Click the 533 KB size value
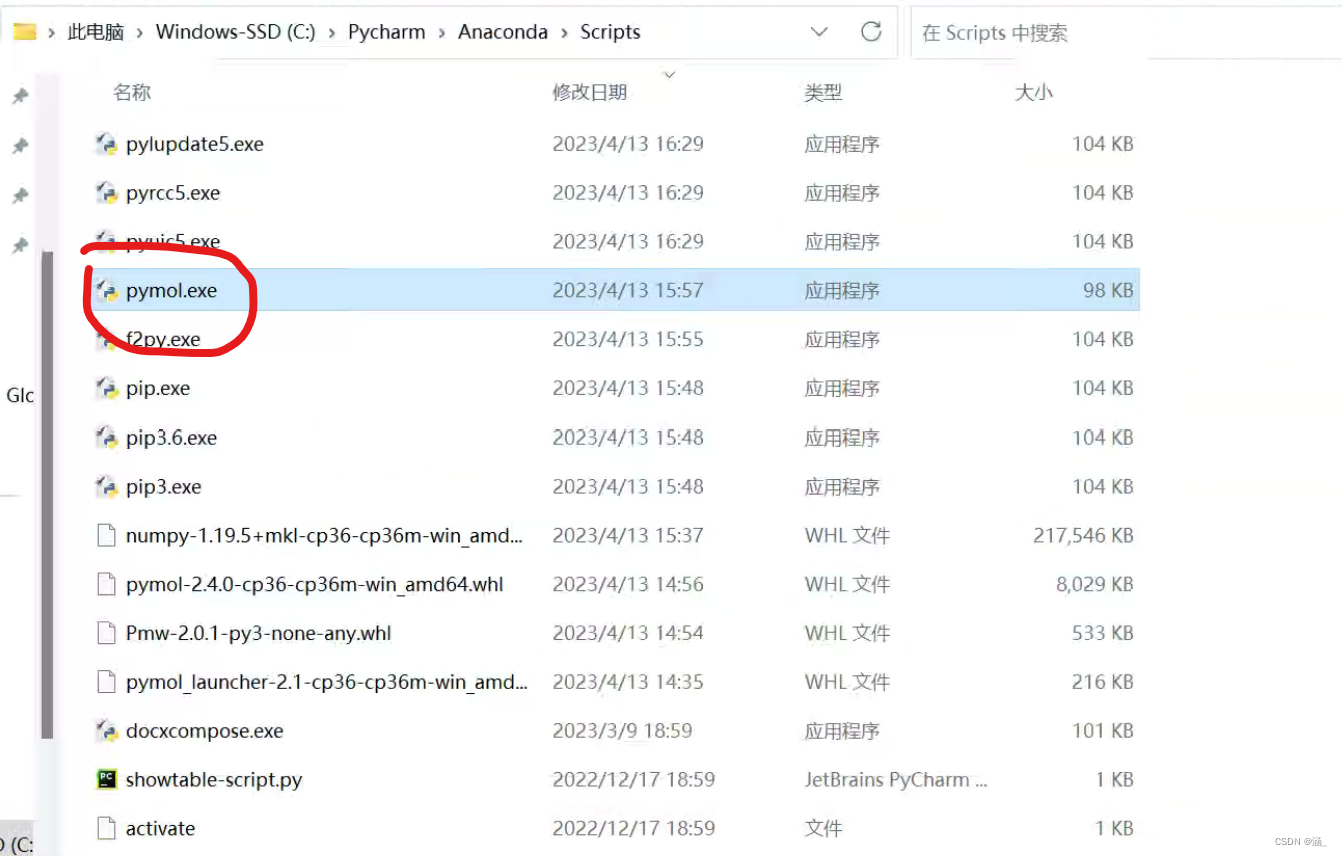This screenshot has height=856, width=1342. tap(1103, 634)
